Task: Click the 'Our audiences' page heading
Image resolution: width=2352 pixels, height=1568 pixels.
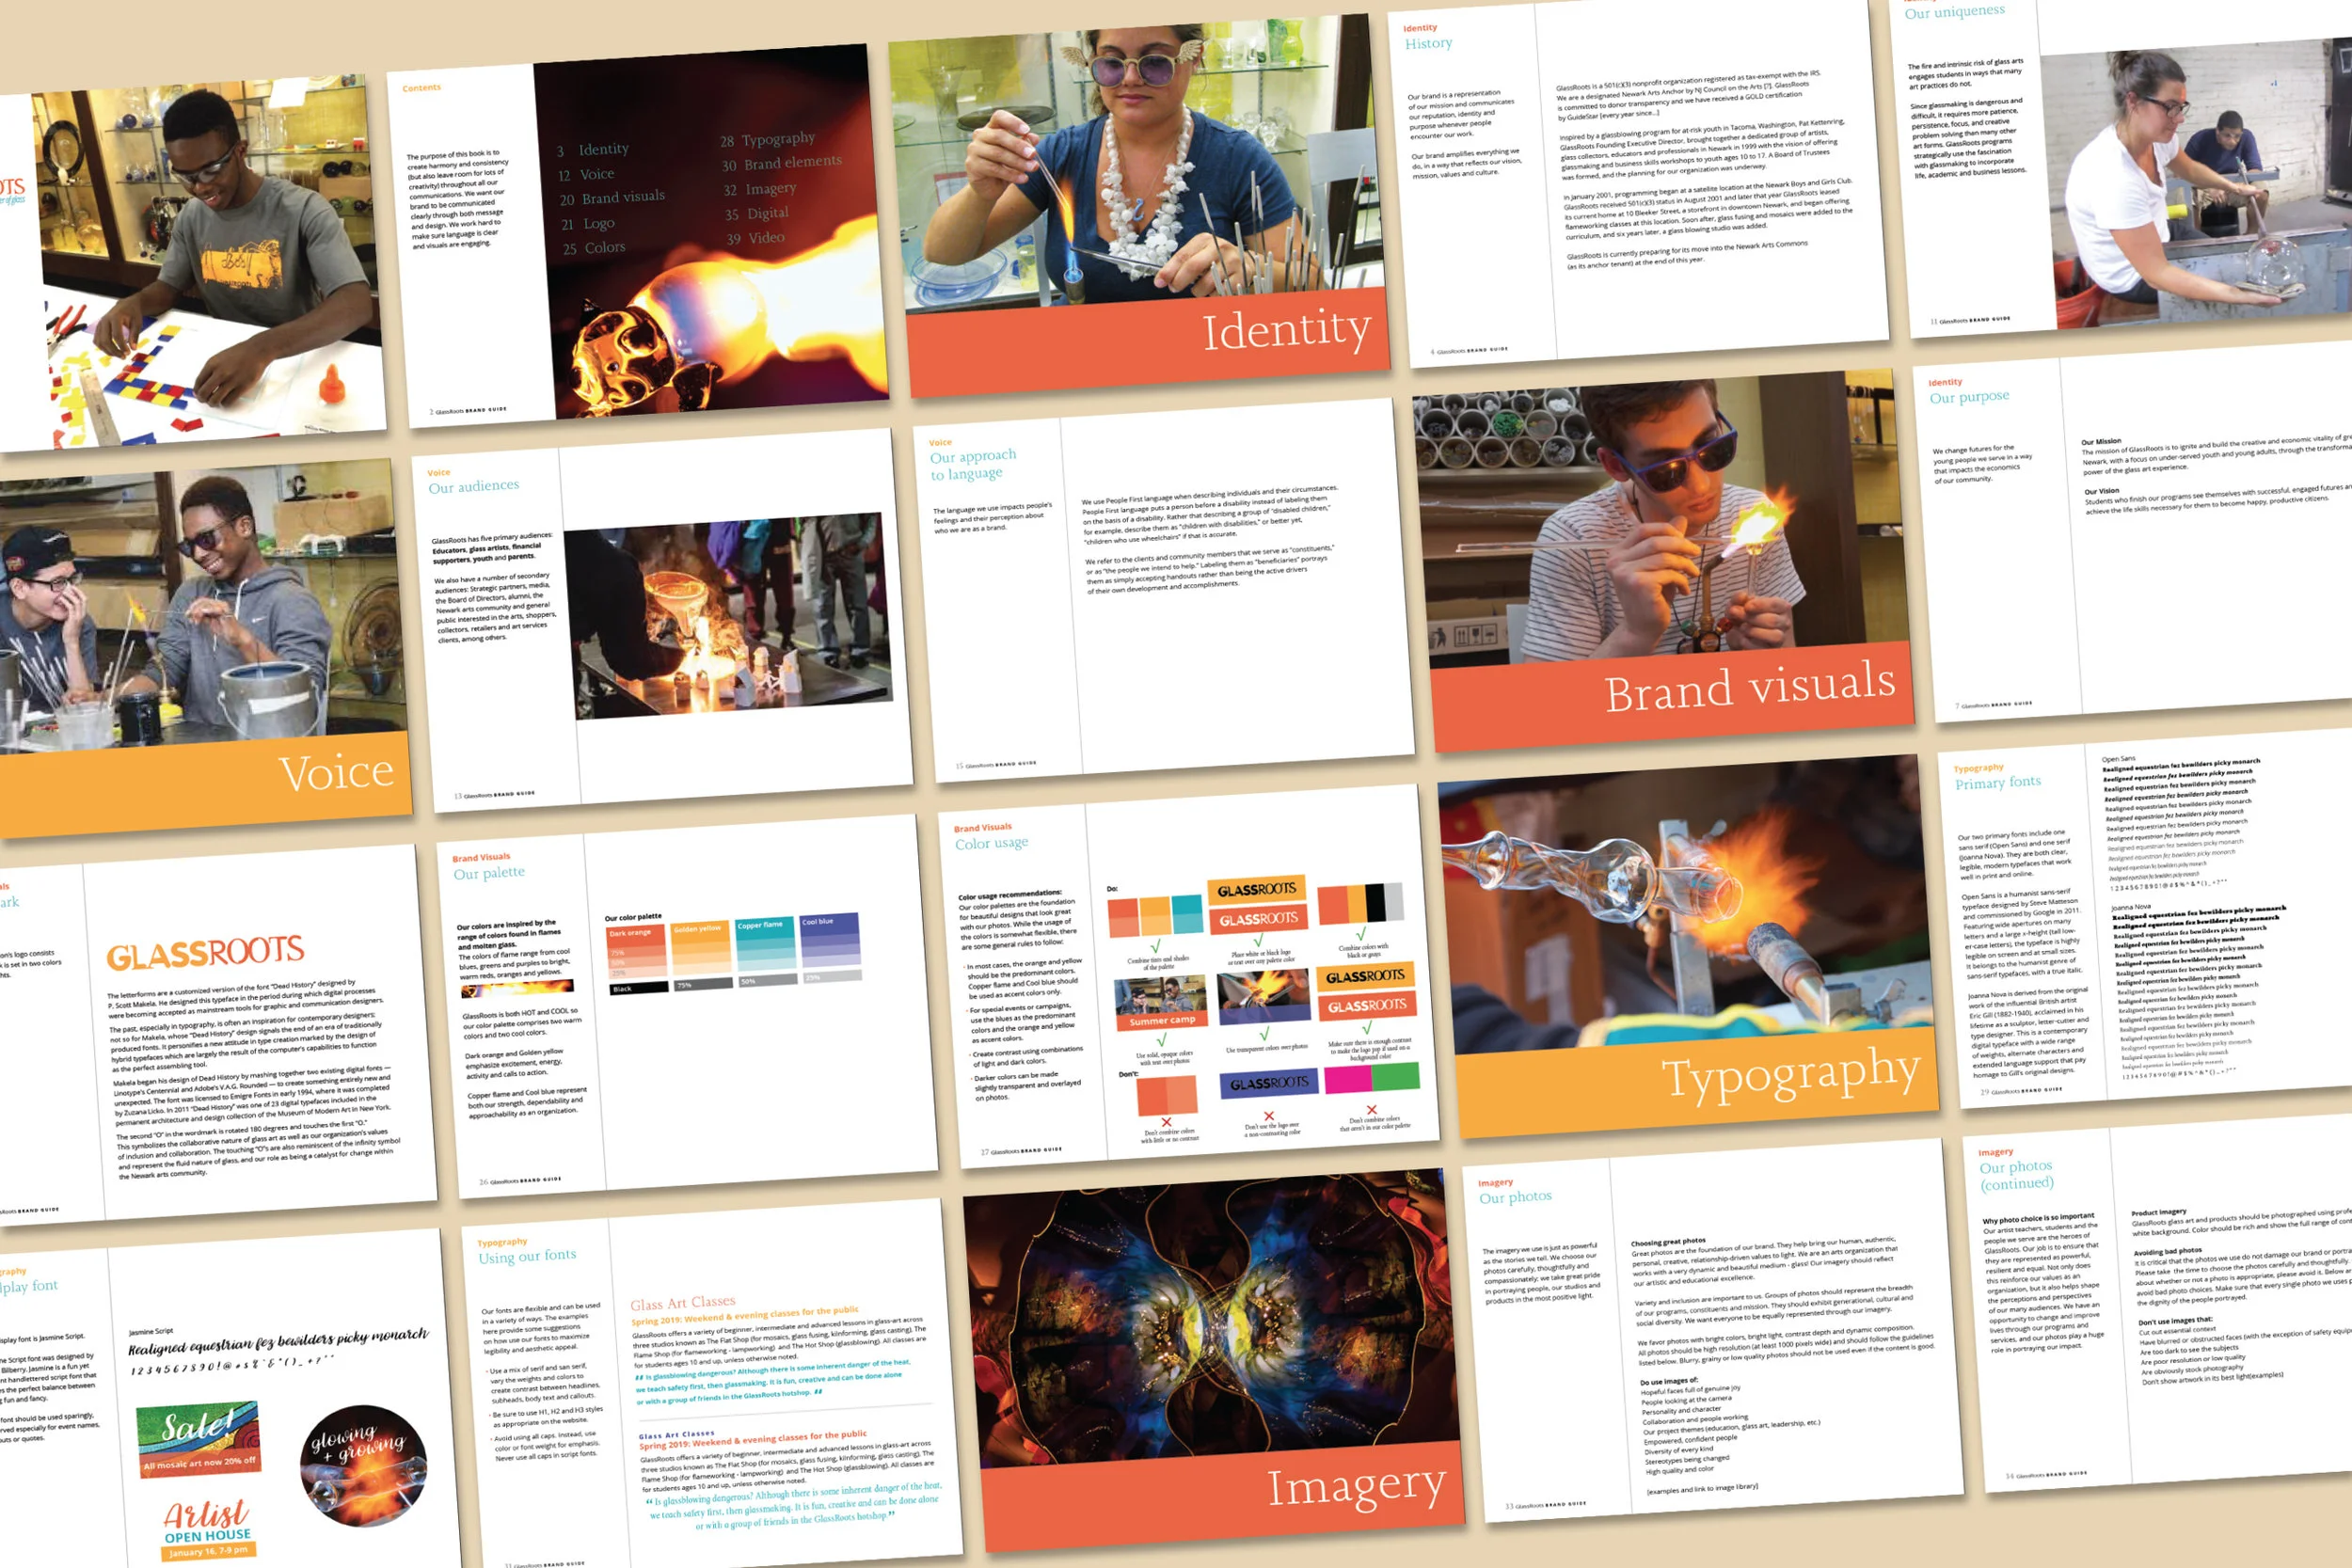Action: 473,486
